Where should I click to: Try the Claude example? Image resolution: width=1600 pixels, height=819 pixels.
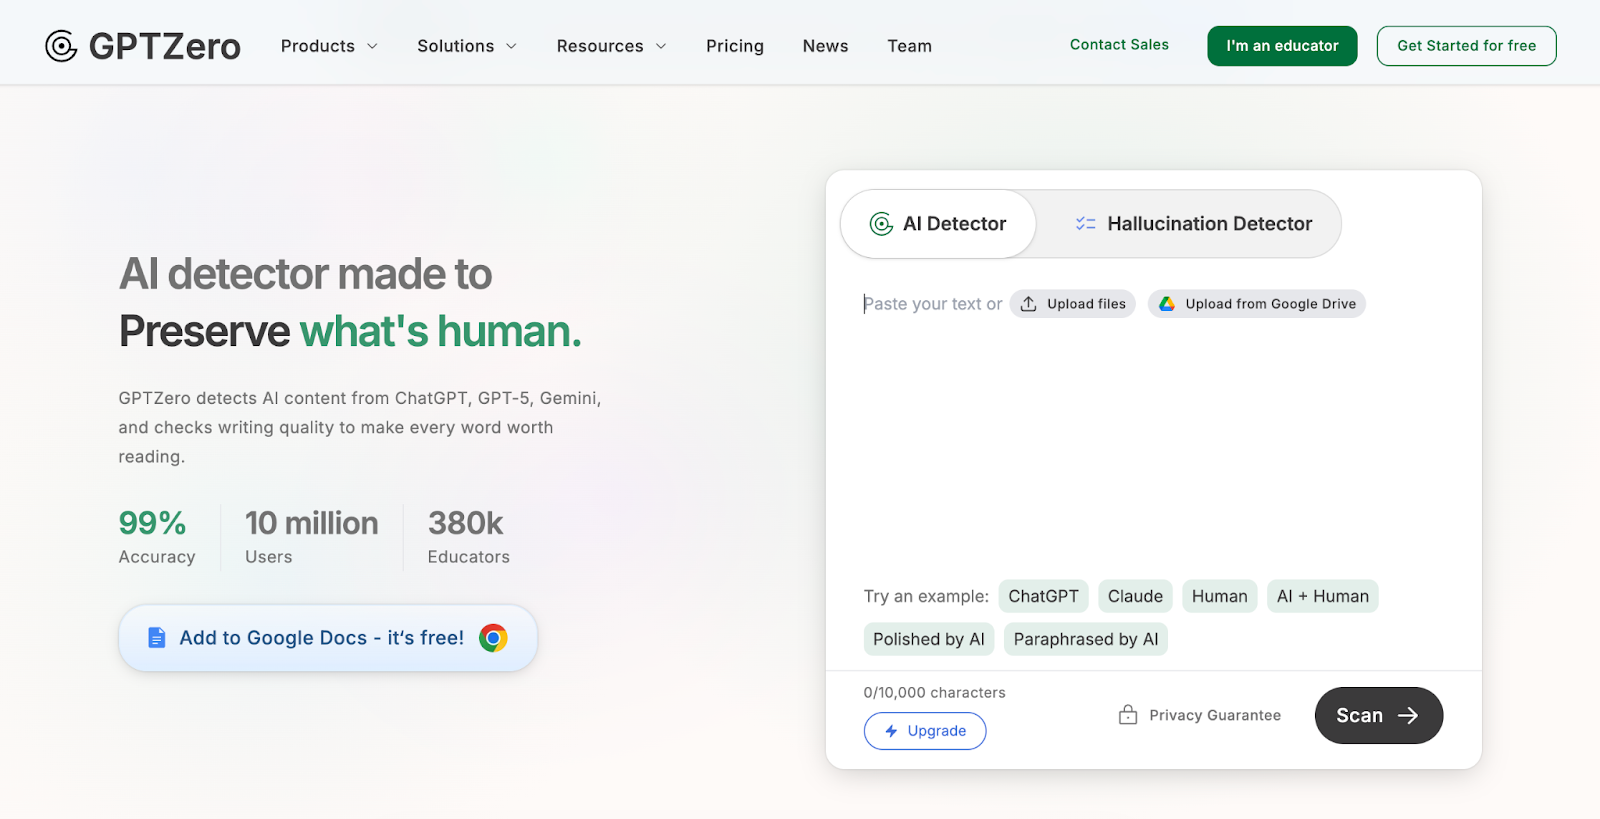coord(1135,596)
